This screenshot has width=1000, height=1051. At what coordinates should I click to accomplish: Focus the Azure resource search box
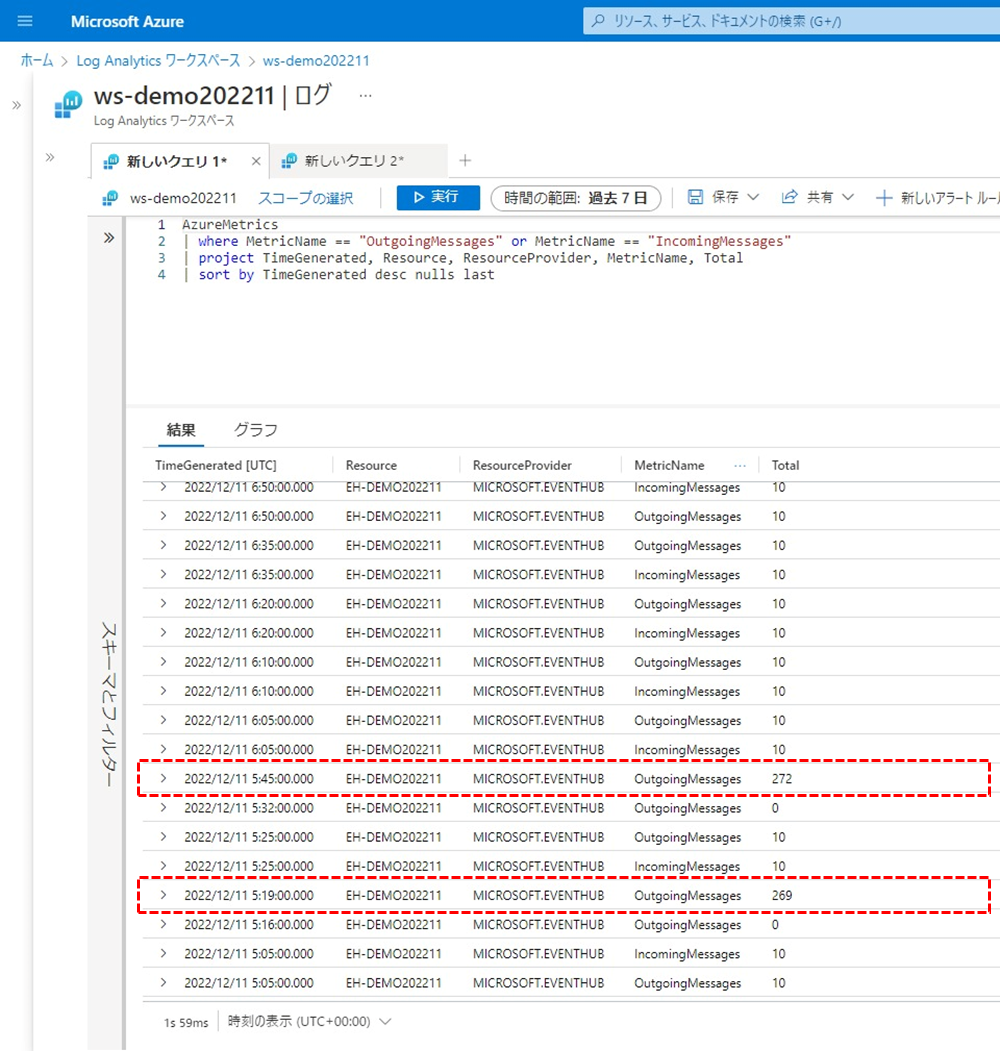coord(792,21)
